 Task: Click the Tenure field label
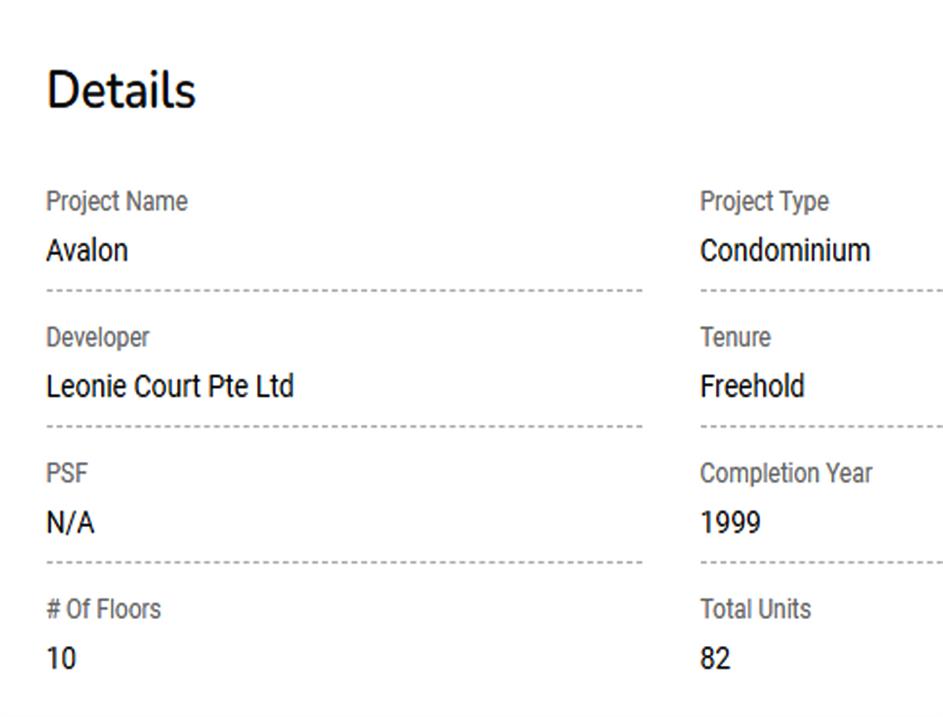[735, 337]
